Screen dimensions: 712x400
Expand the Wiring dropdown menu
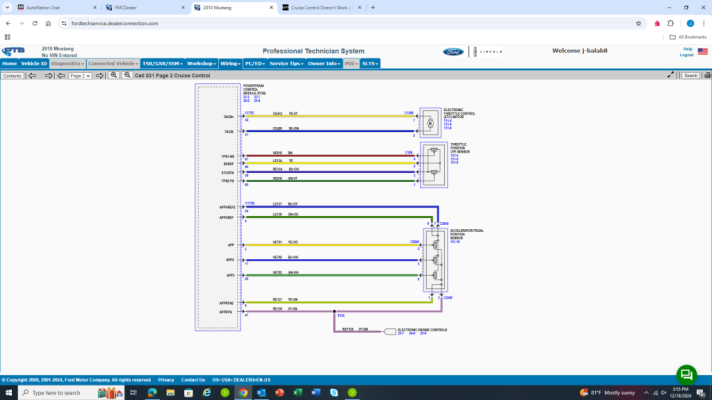click(x=230, y=64)
